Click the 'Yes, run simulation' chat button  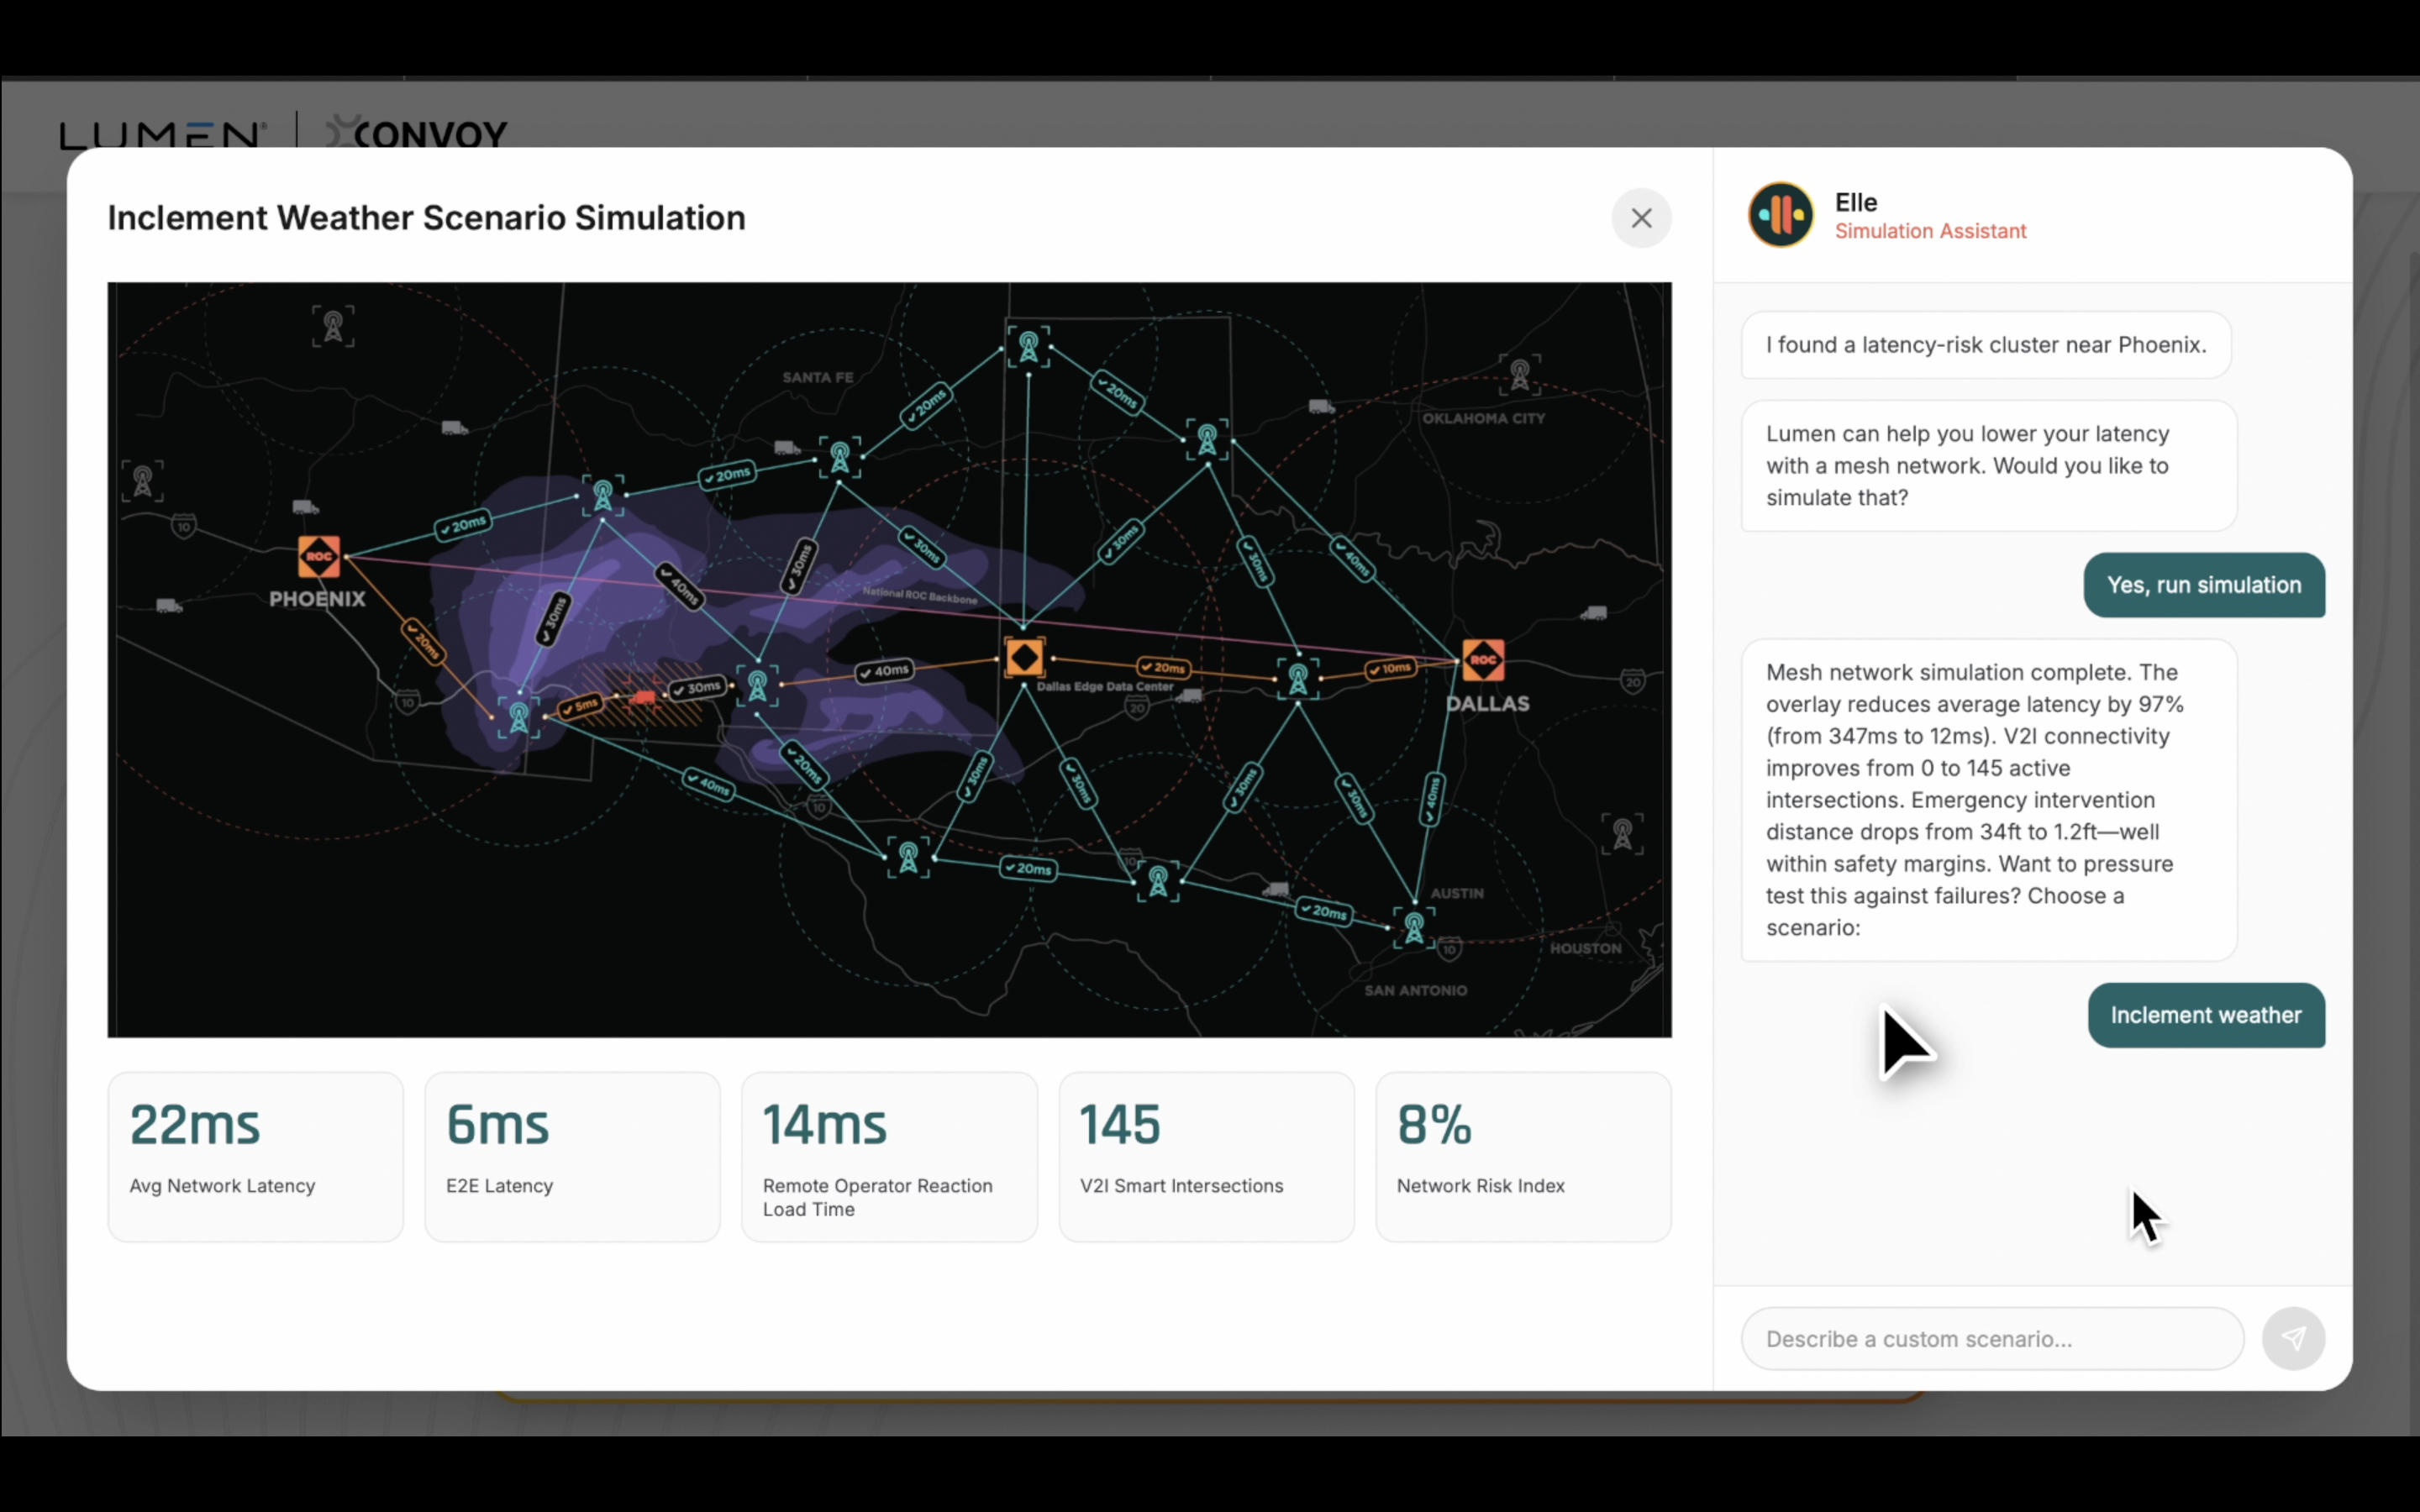point(2204,585)
